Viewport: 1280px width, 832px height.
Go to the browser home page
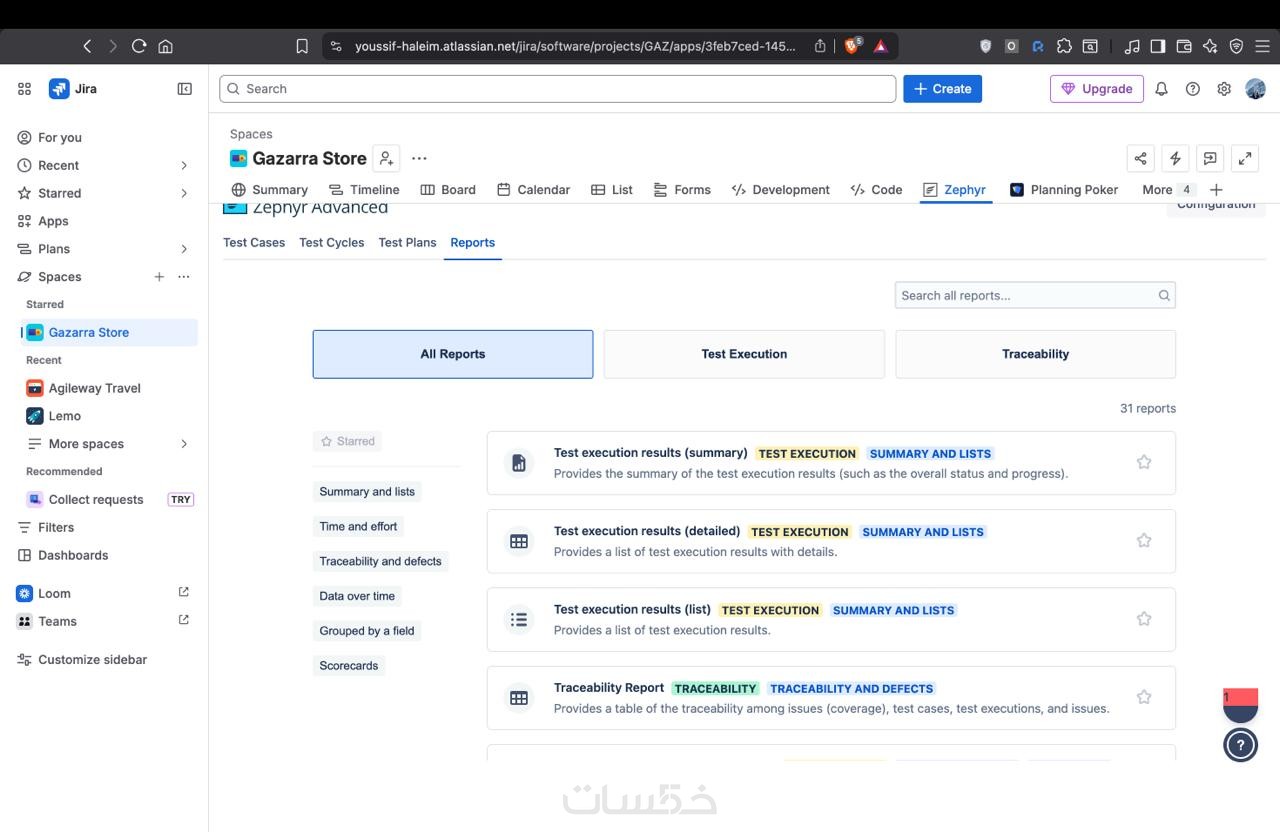point(166,46)
